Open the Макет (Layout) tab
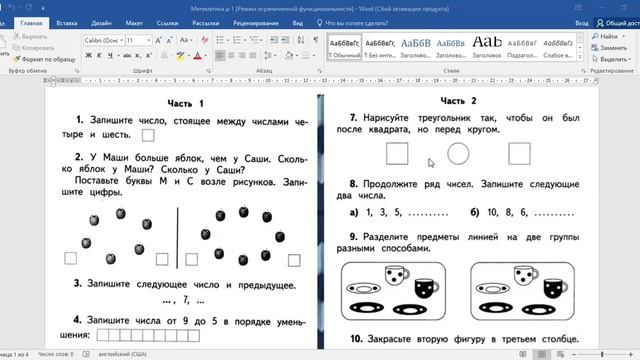 (x=134, y=23)
